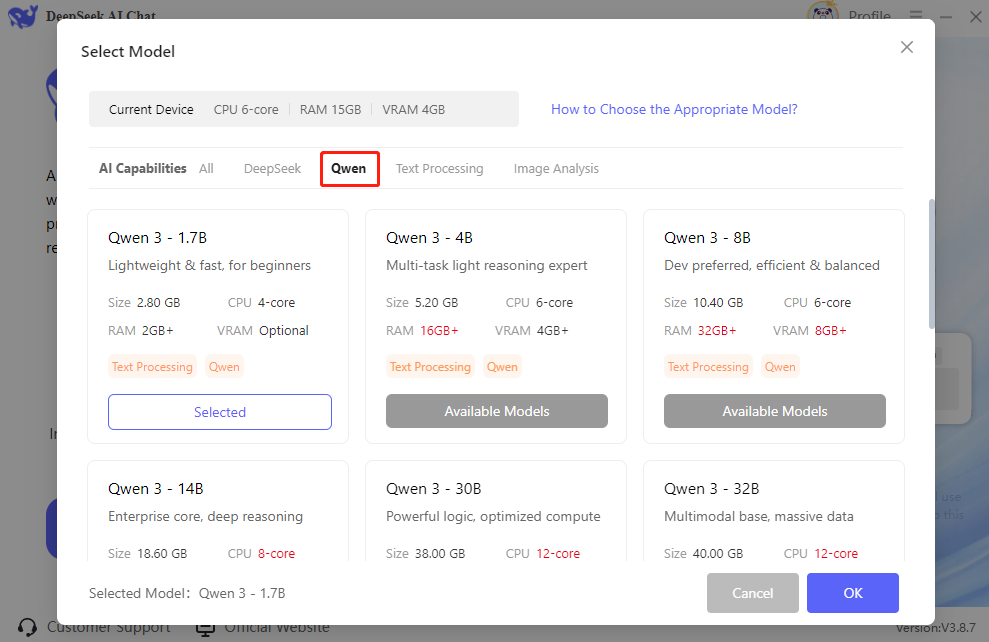Click the CPU 6-core device info
Image resolution: width=989 pixels, height=642 pixels.
(246, 109)
